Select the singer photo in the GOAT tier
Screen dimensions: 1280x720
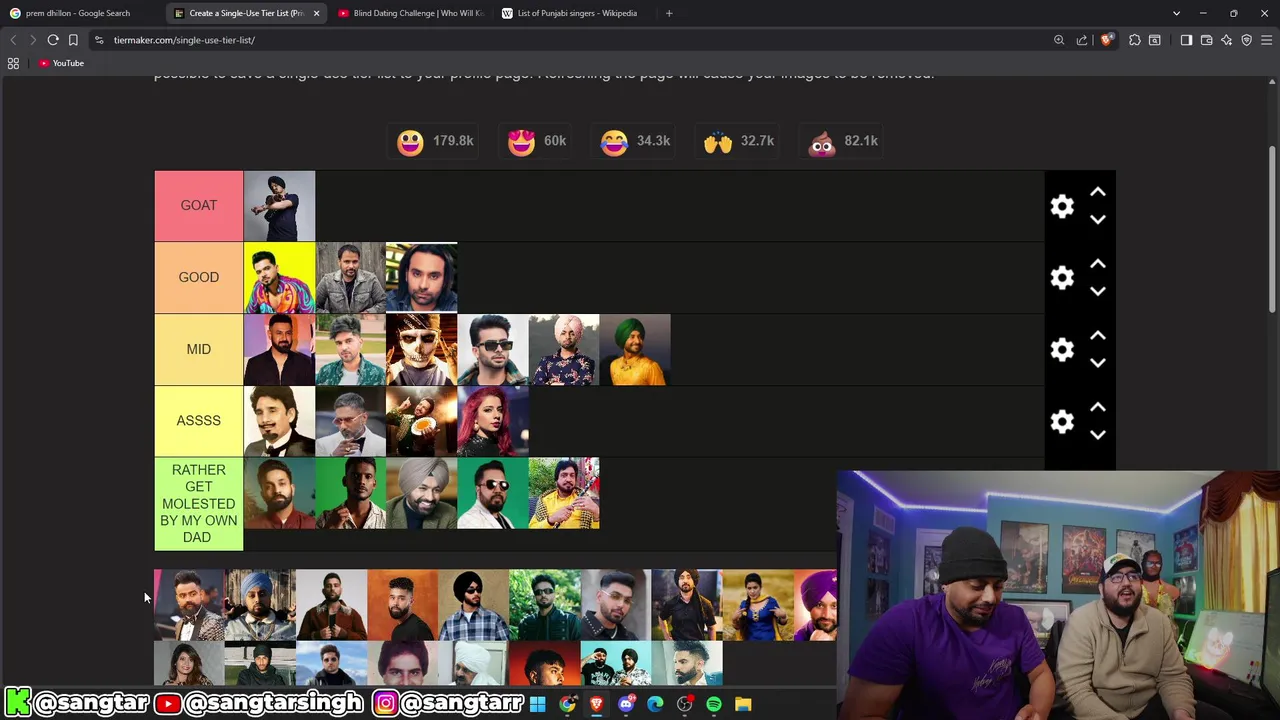point(279,206)
